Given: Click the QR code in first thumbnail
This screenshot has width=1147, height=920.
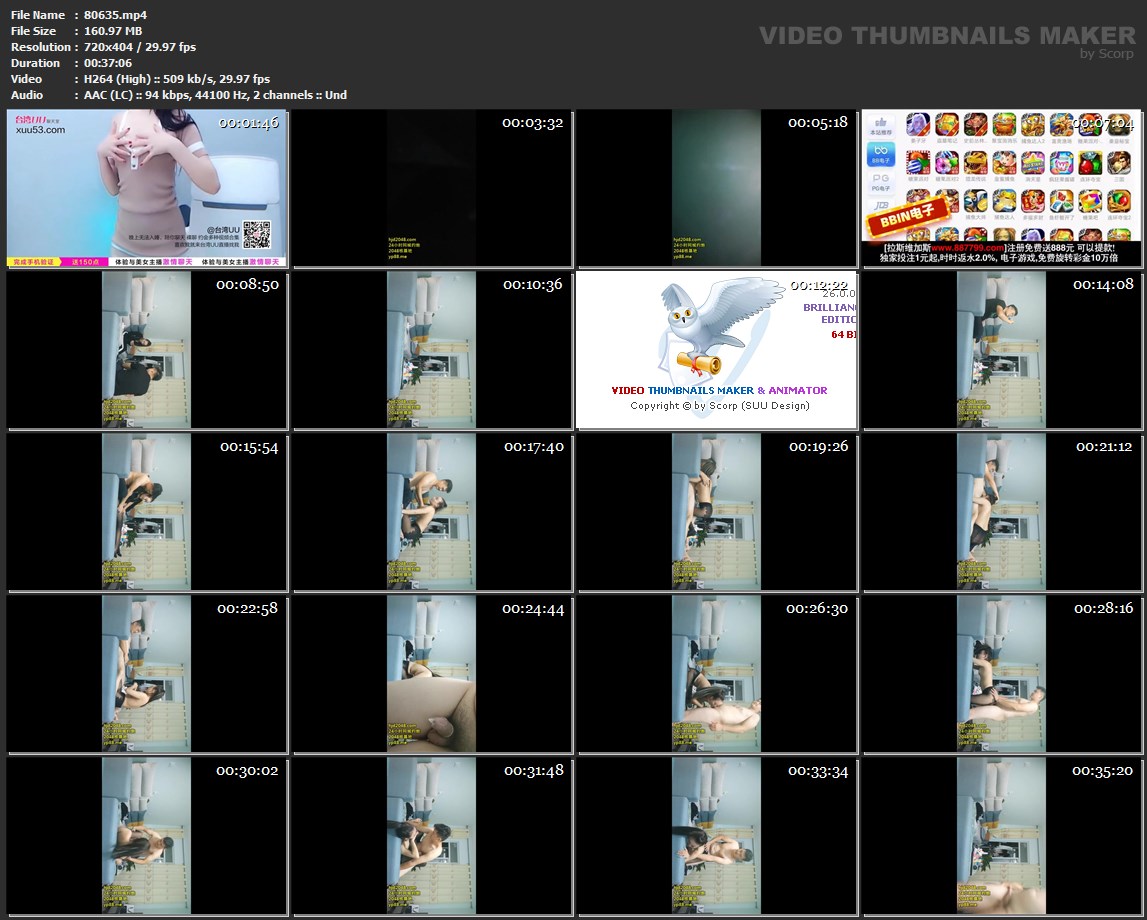Looking at the screenshot, I should click(258, 235).
